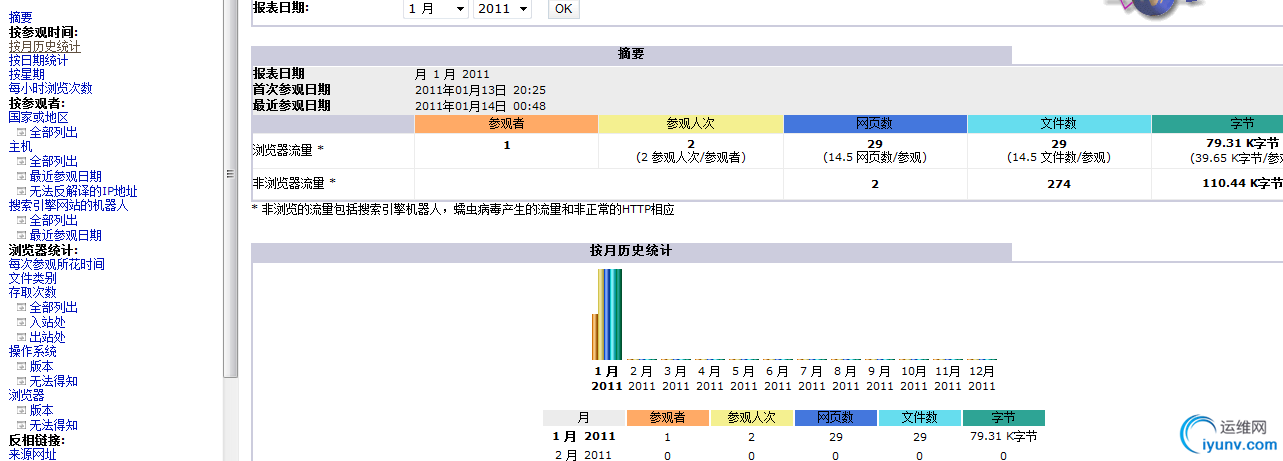Viewport: 1283px width, 461px height.
Task: Open the 每小时浏览次数 link
Action: pyautogui.click(x=51, y=89)
